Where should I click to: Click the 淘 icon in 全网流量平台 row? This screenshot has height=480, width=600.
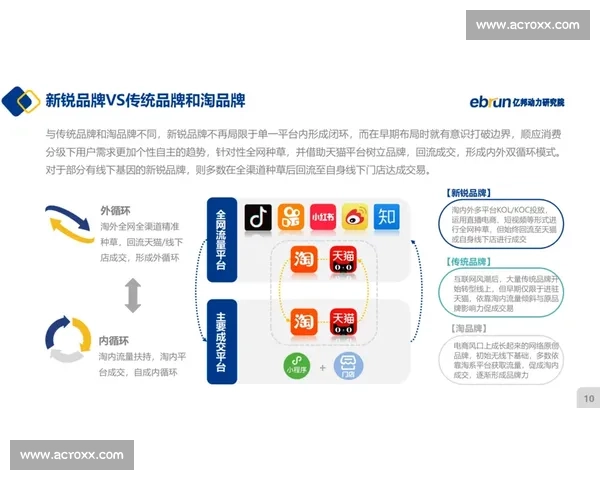[x=304, y=260]
